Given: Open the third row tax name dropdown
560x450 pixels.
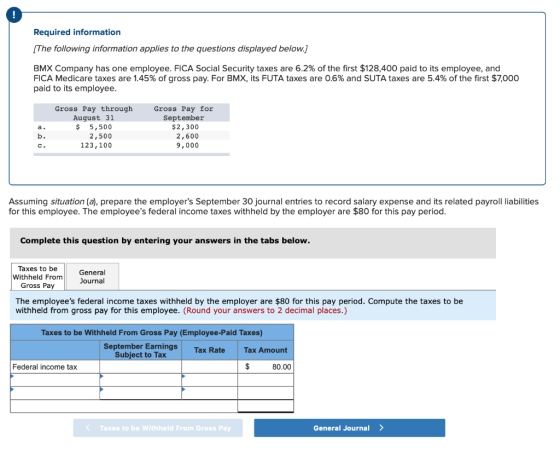Looking at the screenshot, I should tap(55, 393).
